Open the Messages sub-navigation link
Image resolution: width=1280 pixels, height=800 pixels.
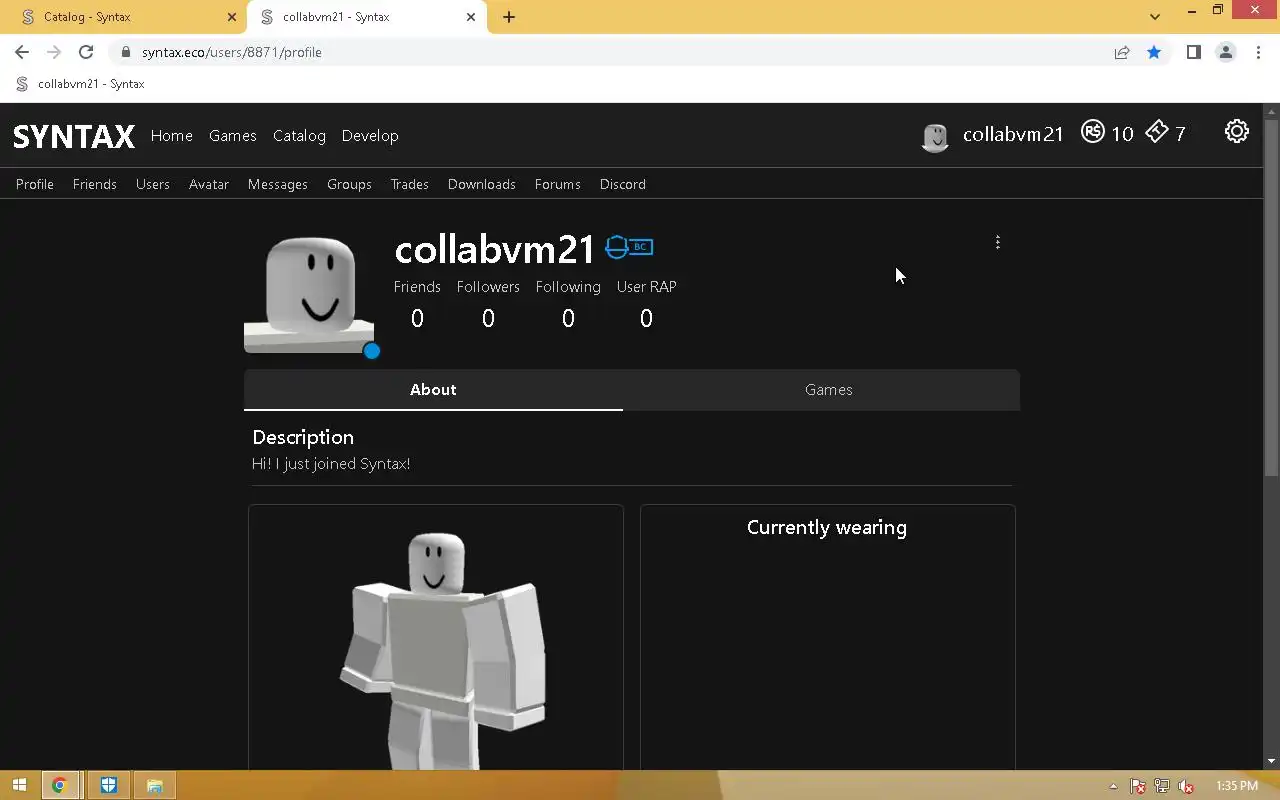pos(278,184)
